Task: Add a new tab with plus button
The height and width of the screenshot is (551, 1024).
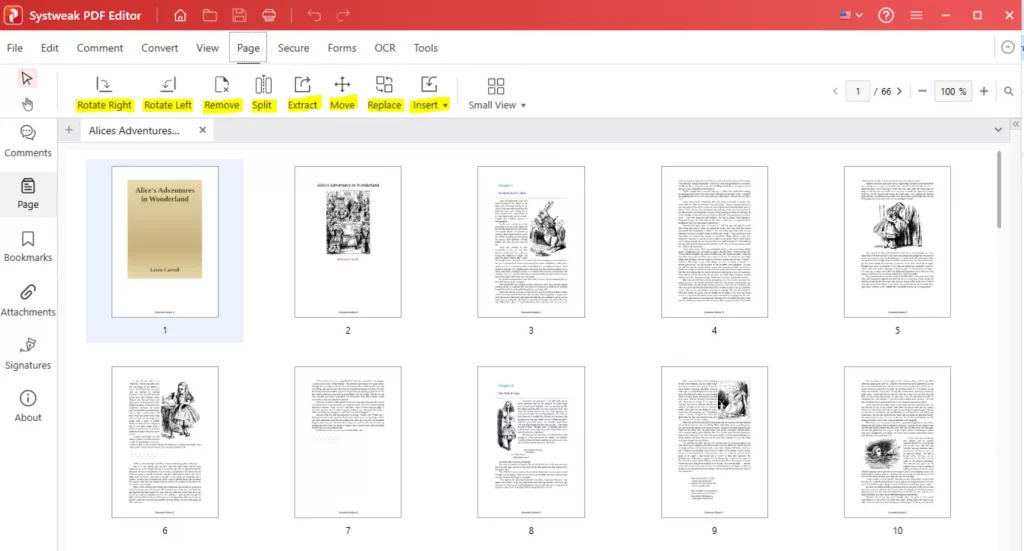Action: coord(69,130)
